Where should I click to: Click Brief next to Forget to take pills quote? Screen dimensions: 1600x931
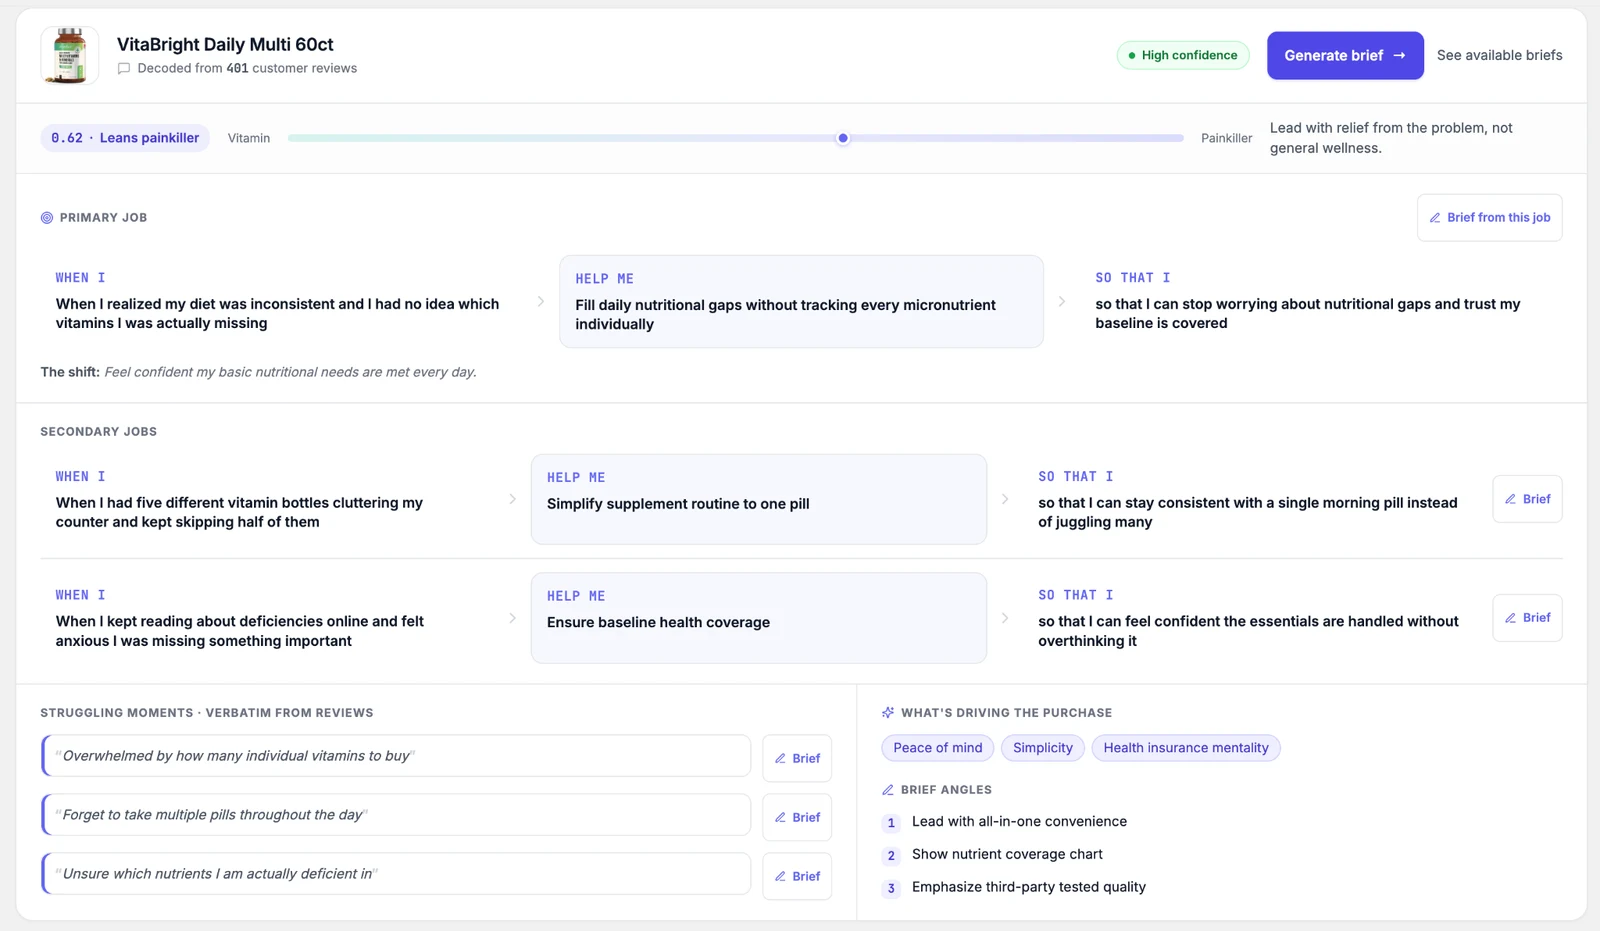click(797, 817)
